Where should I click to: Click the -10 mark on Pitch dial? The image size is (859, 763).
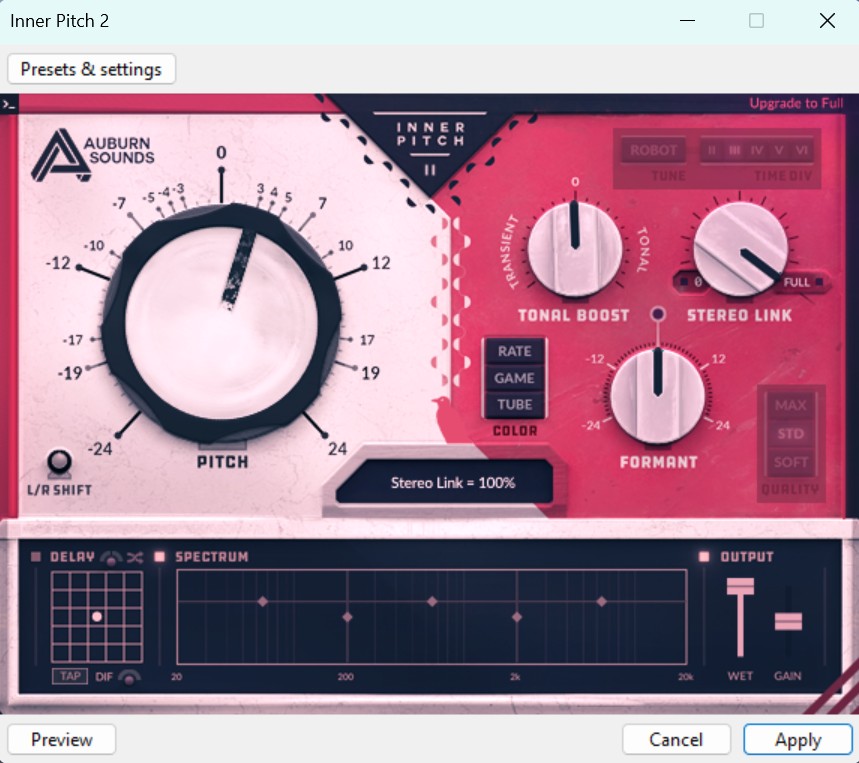(x=94, y=245)
